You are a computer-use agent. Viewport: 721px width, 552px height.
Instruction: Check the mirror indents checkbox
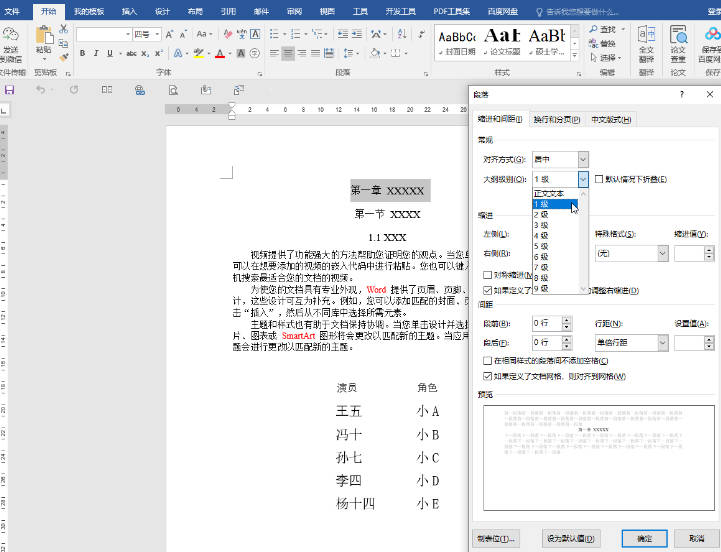487,275
